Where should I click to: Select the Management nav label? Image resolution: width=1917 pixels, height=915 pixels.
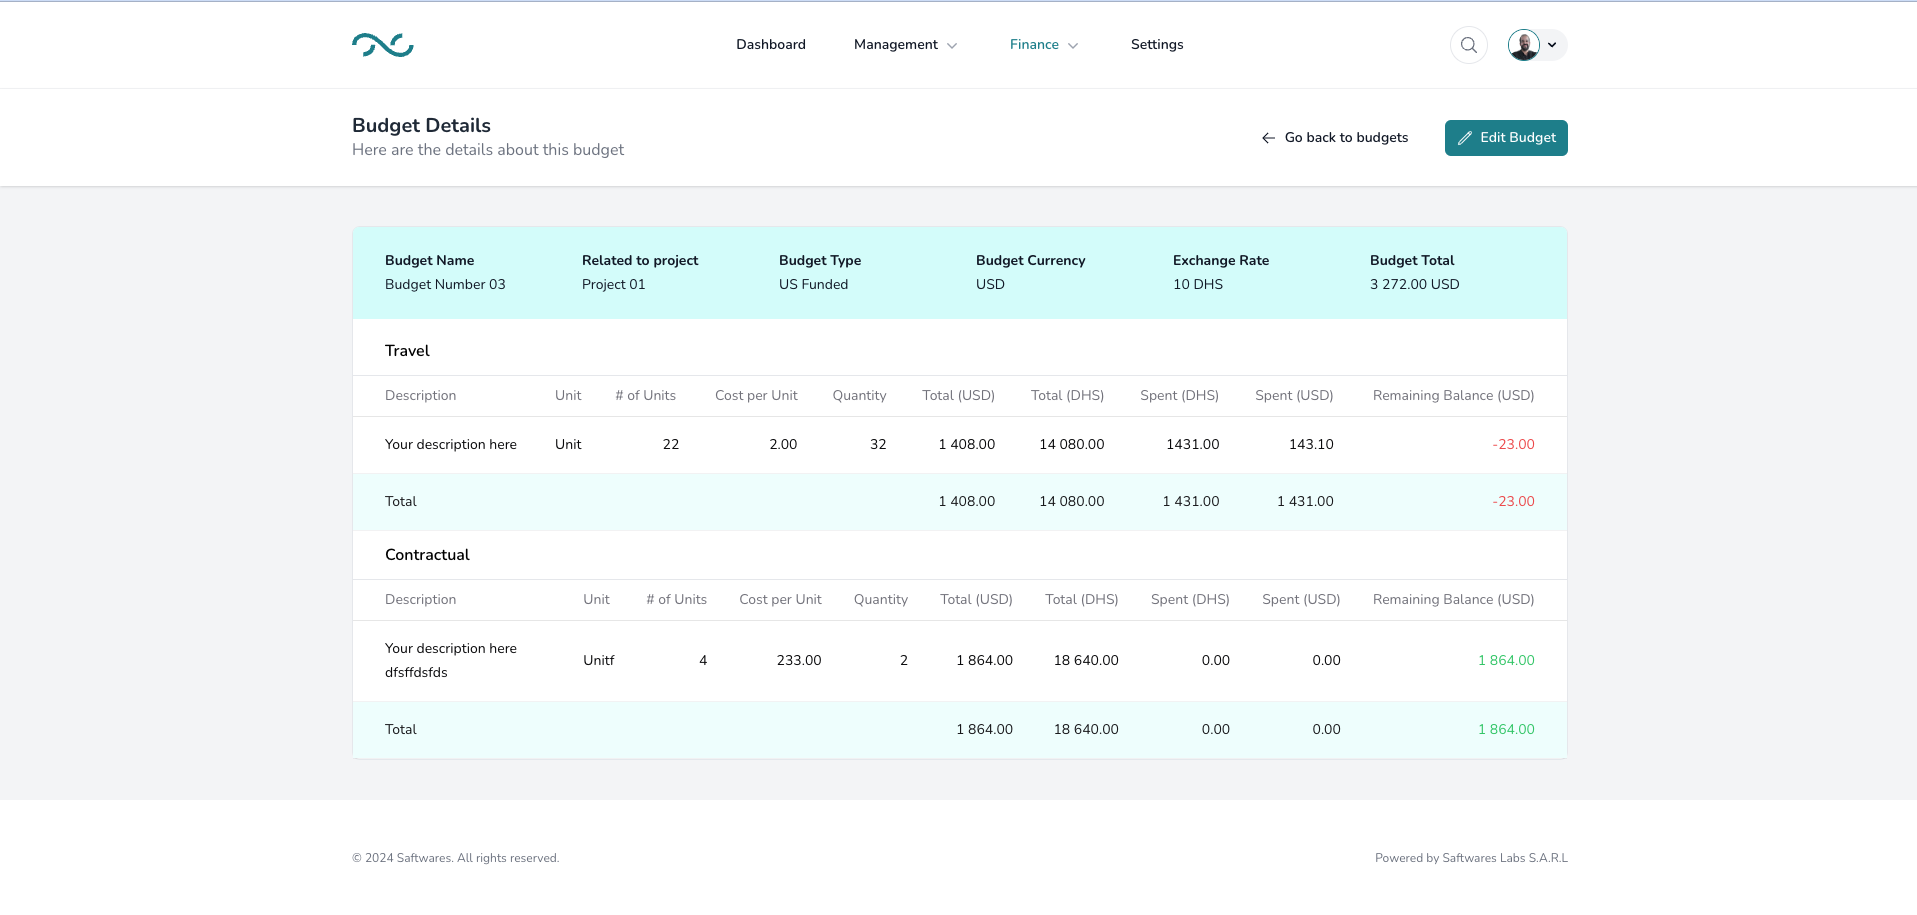click(x=895, y=45)
